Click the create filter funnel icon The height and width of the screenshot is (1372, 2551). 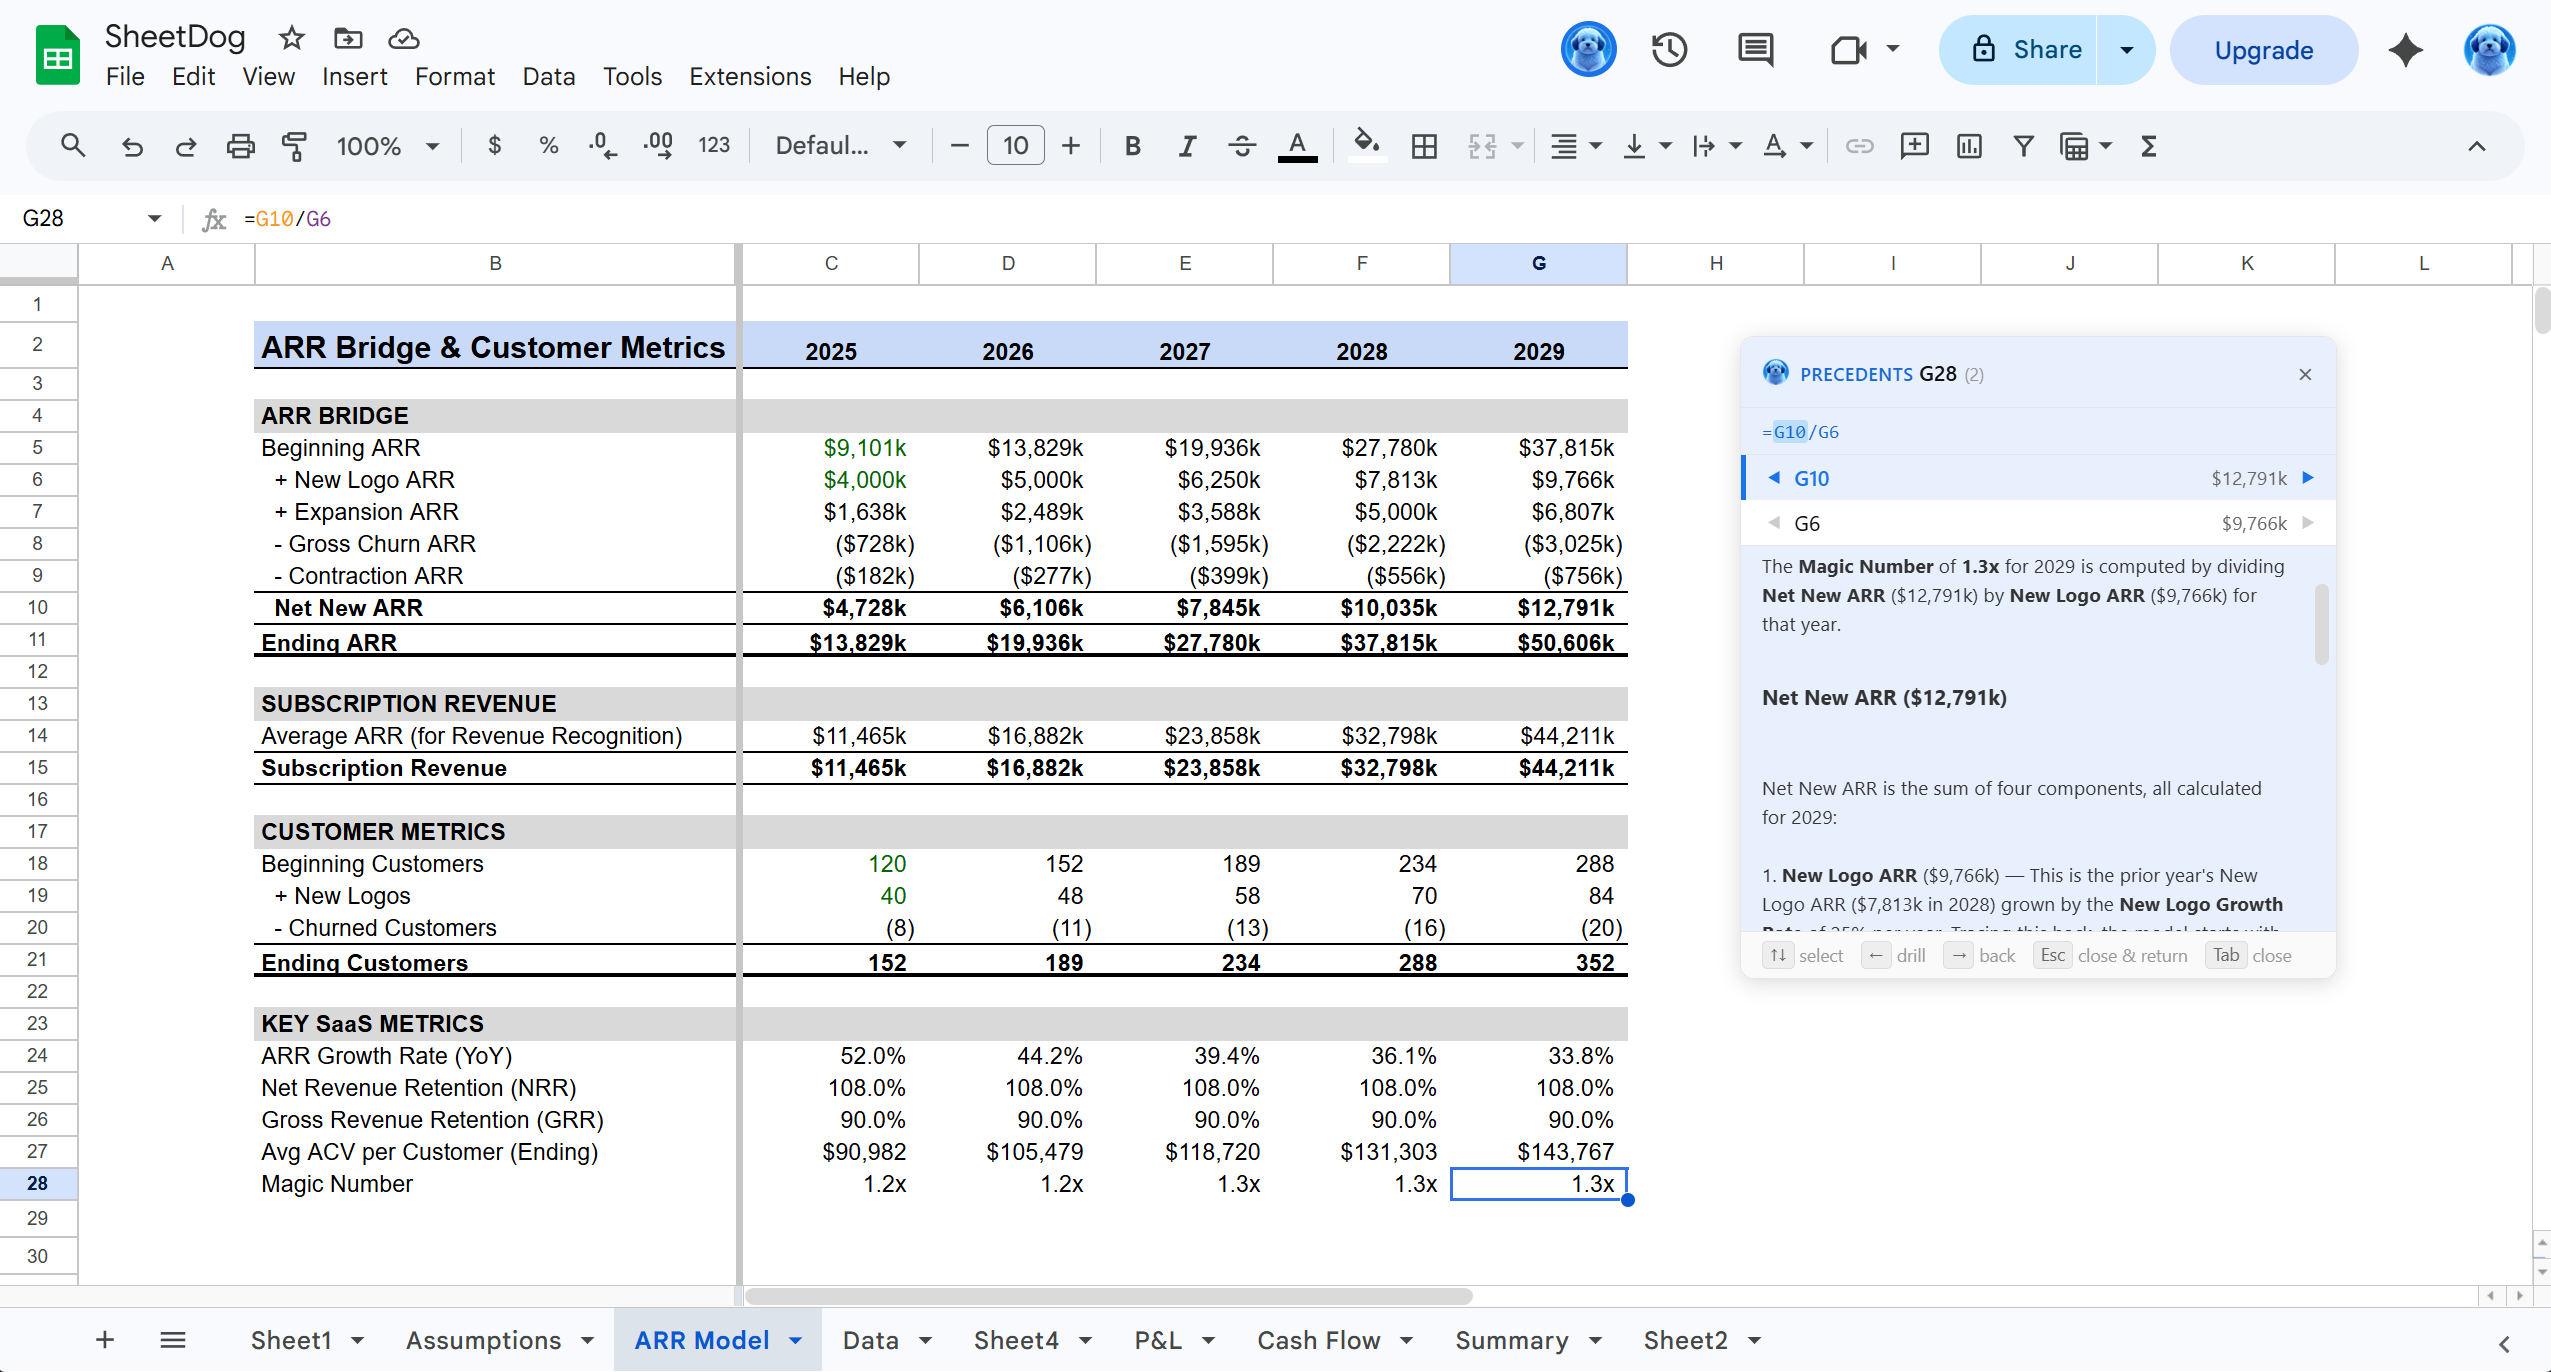point(2023,146)
